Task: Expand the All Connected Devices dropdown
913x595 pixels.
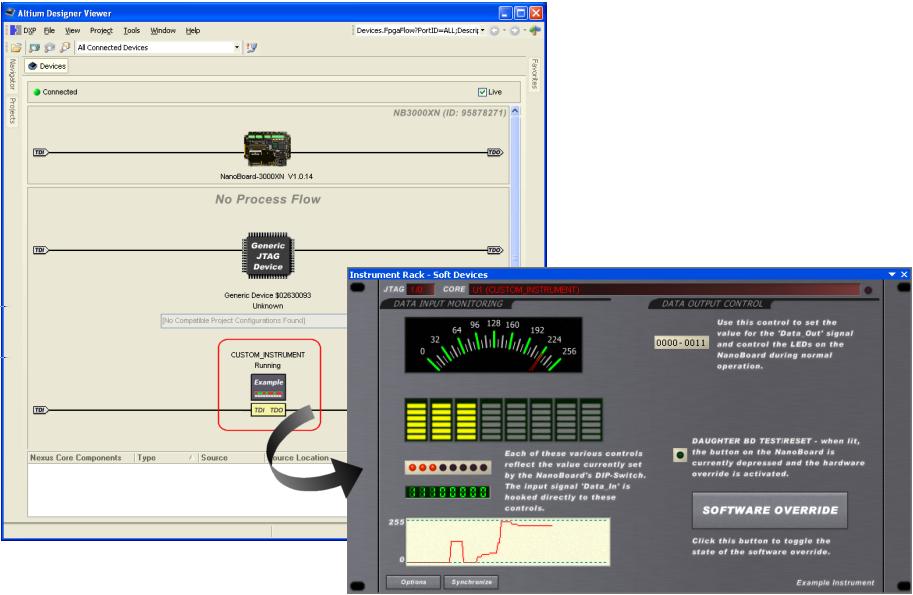Action: 236,47
